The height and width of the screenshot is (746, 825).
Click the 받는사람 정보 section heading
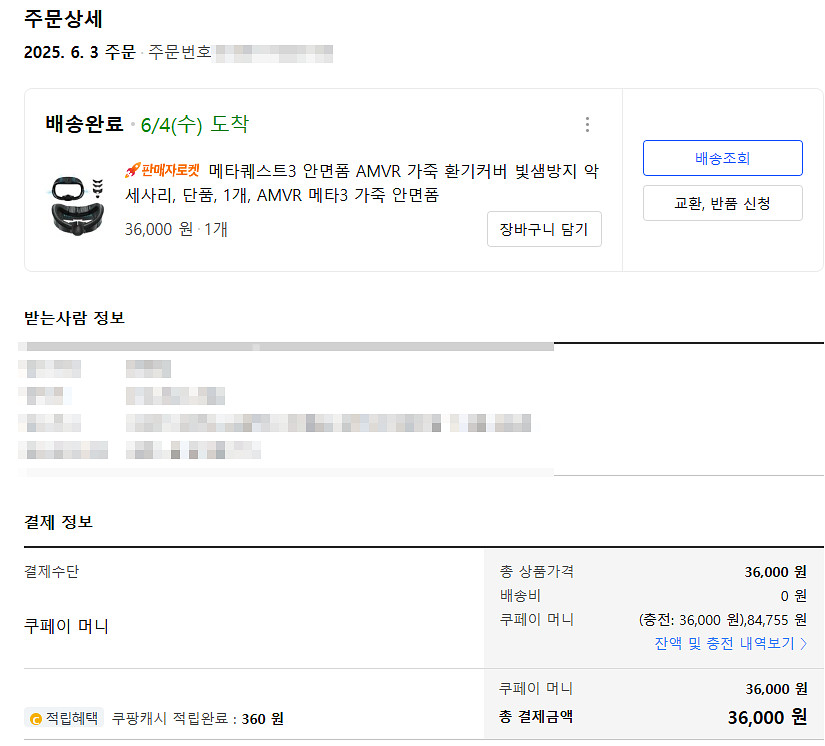point(74,318)
